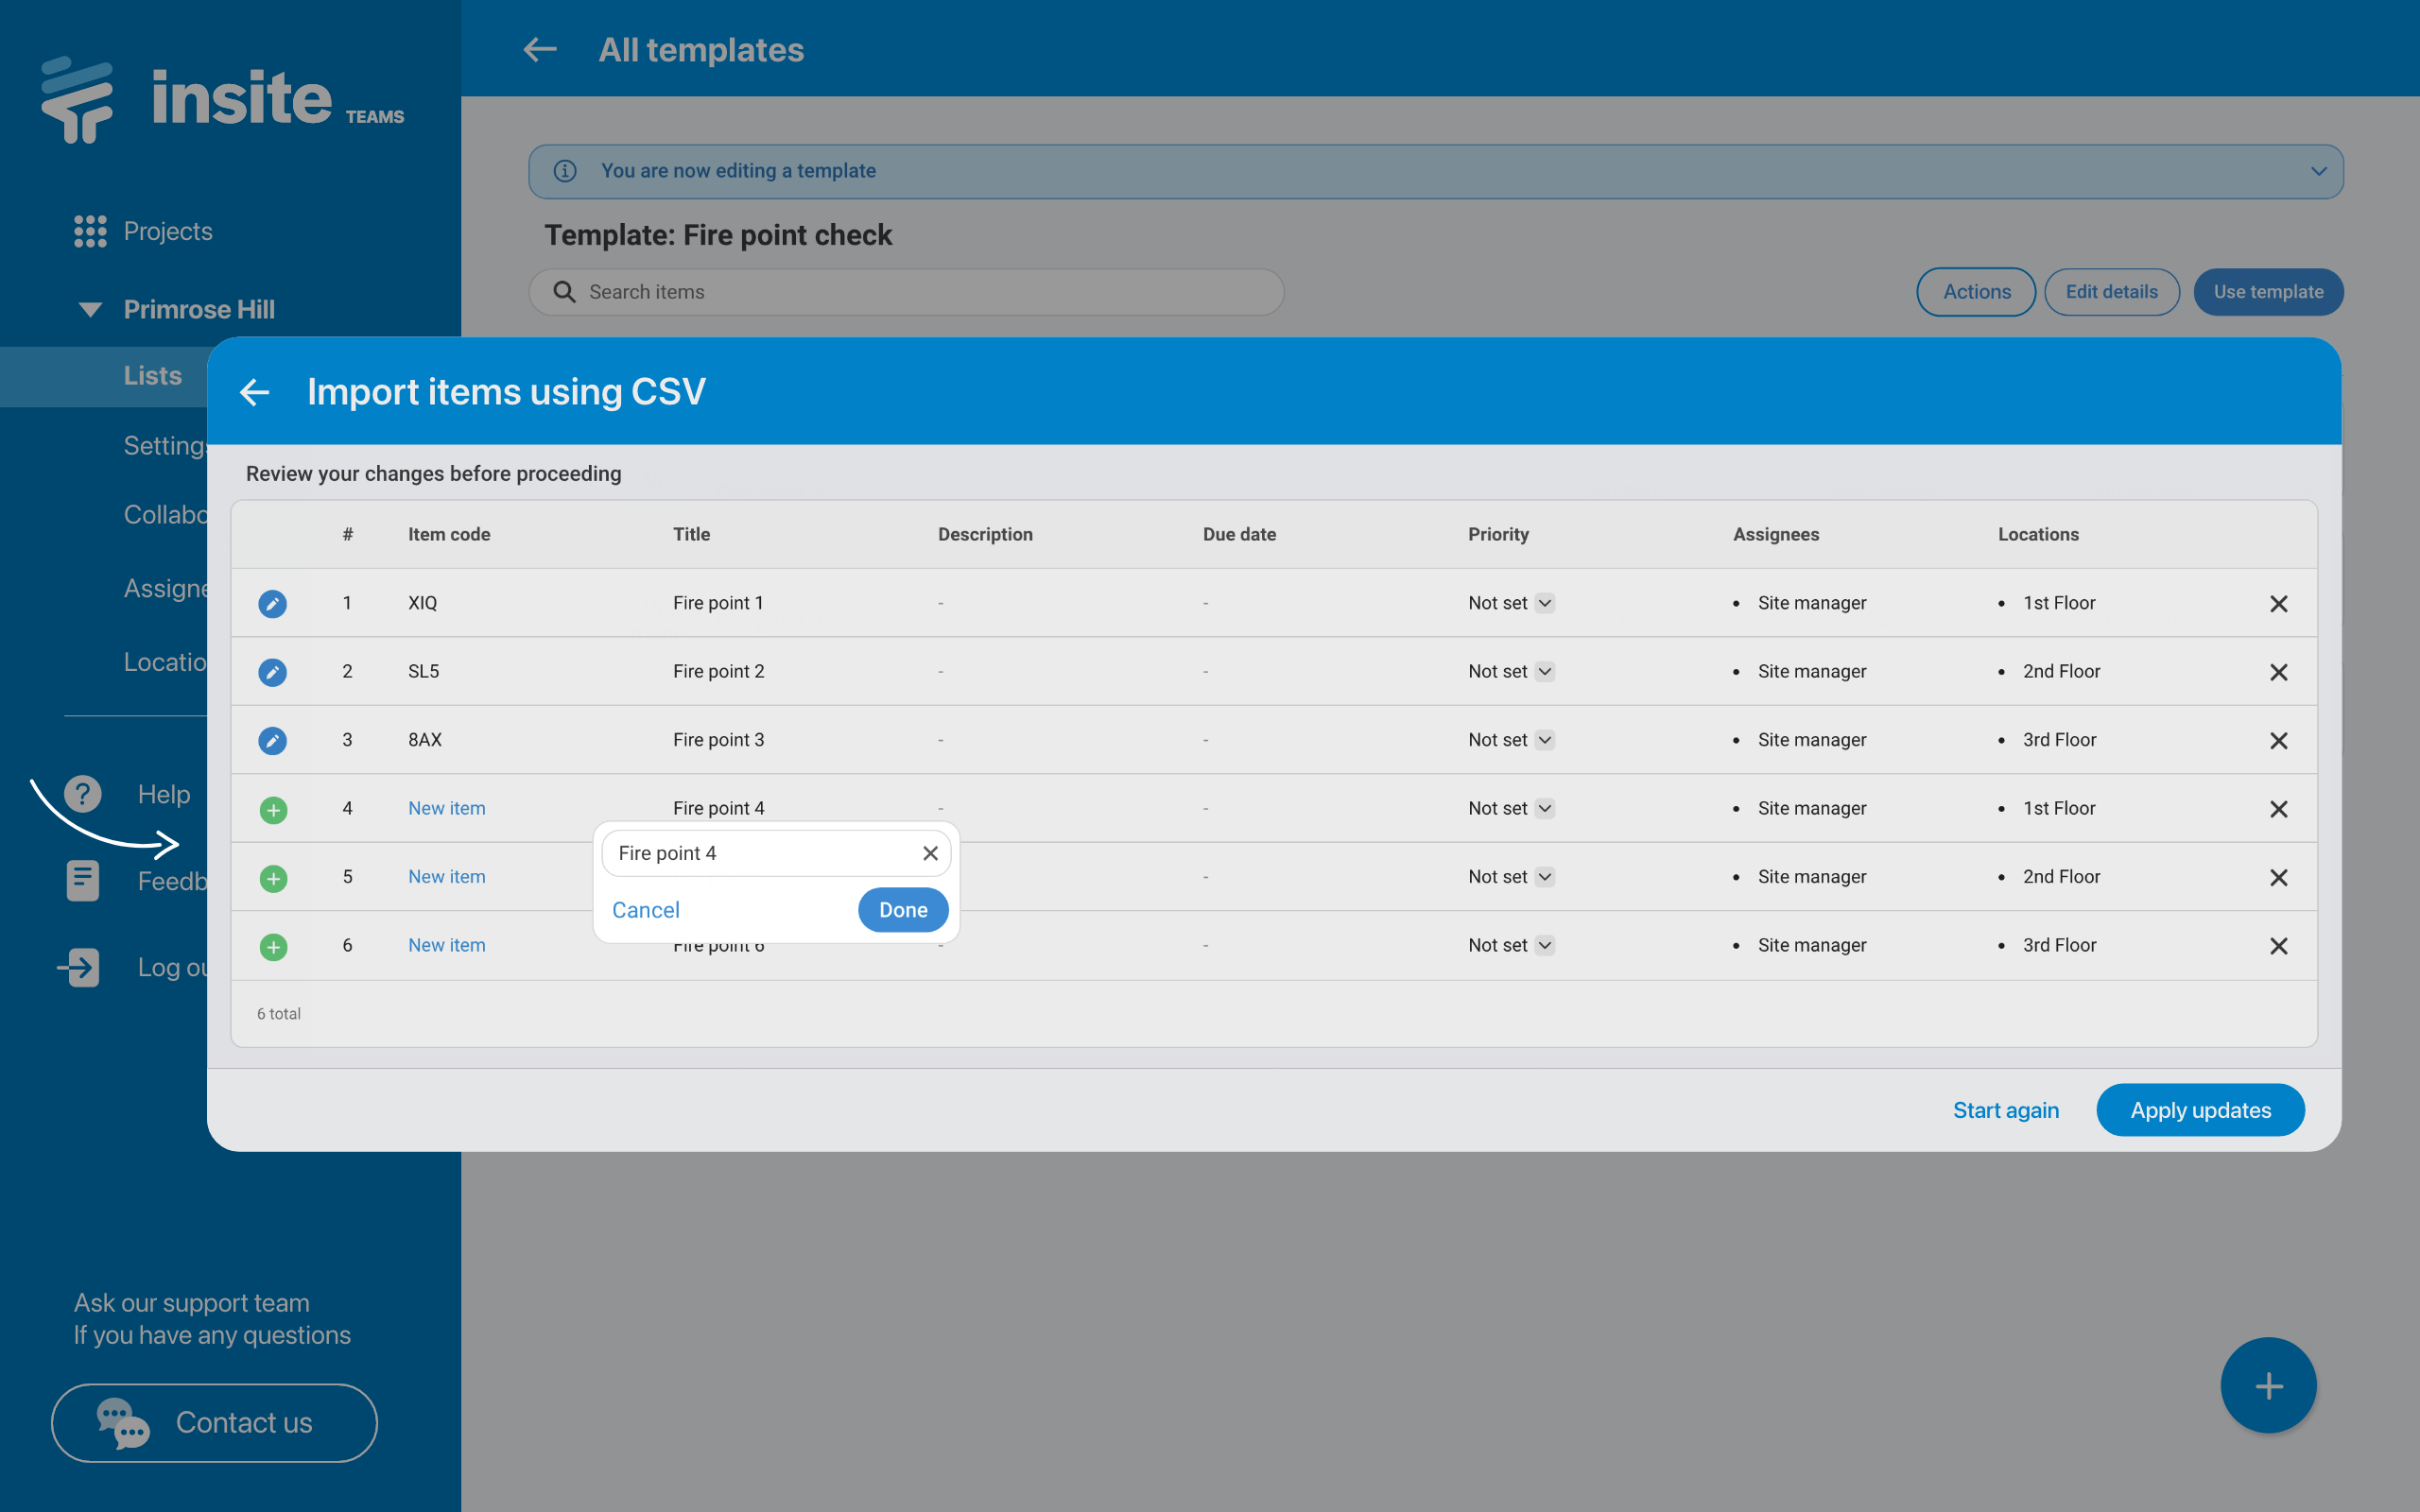Collapse the Primrose Hill project tree

(x=90, y=309)
